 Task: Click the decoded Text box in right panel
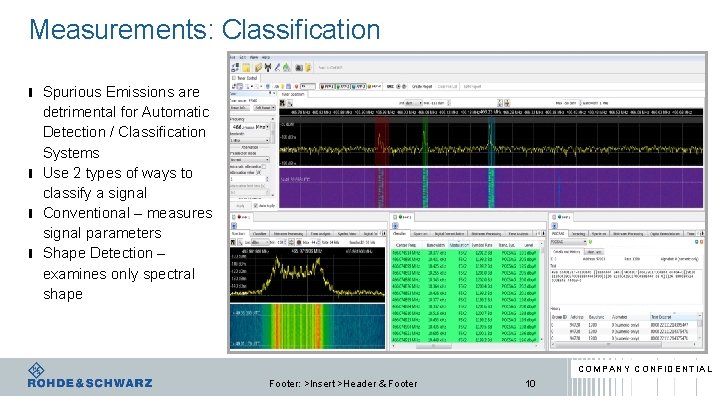tap(627, 287)
